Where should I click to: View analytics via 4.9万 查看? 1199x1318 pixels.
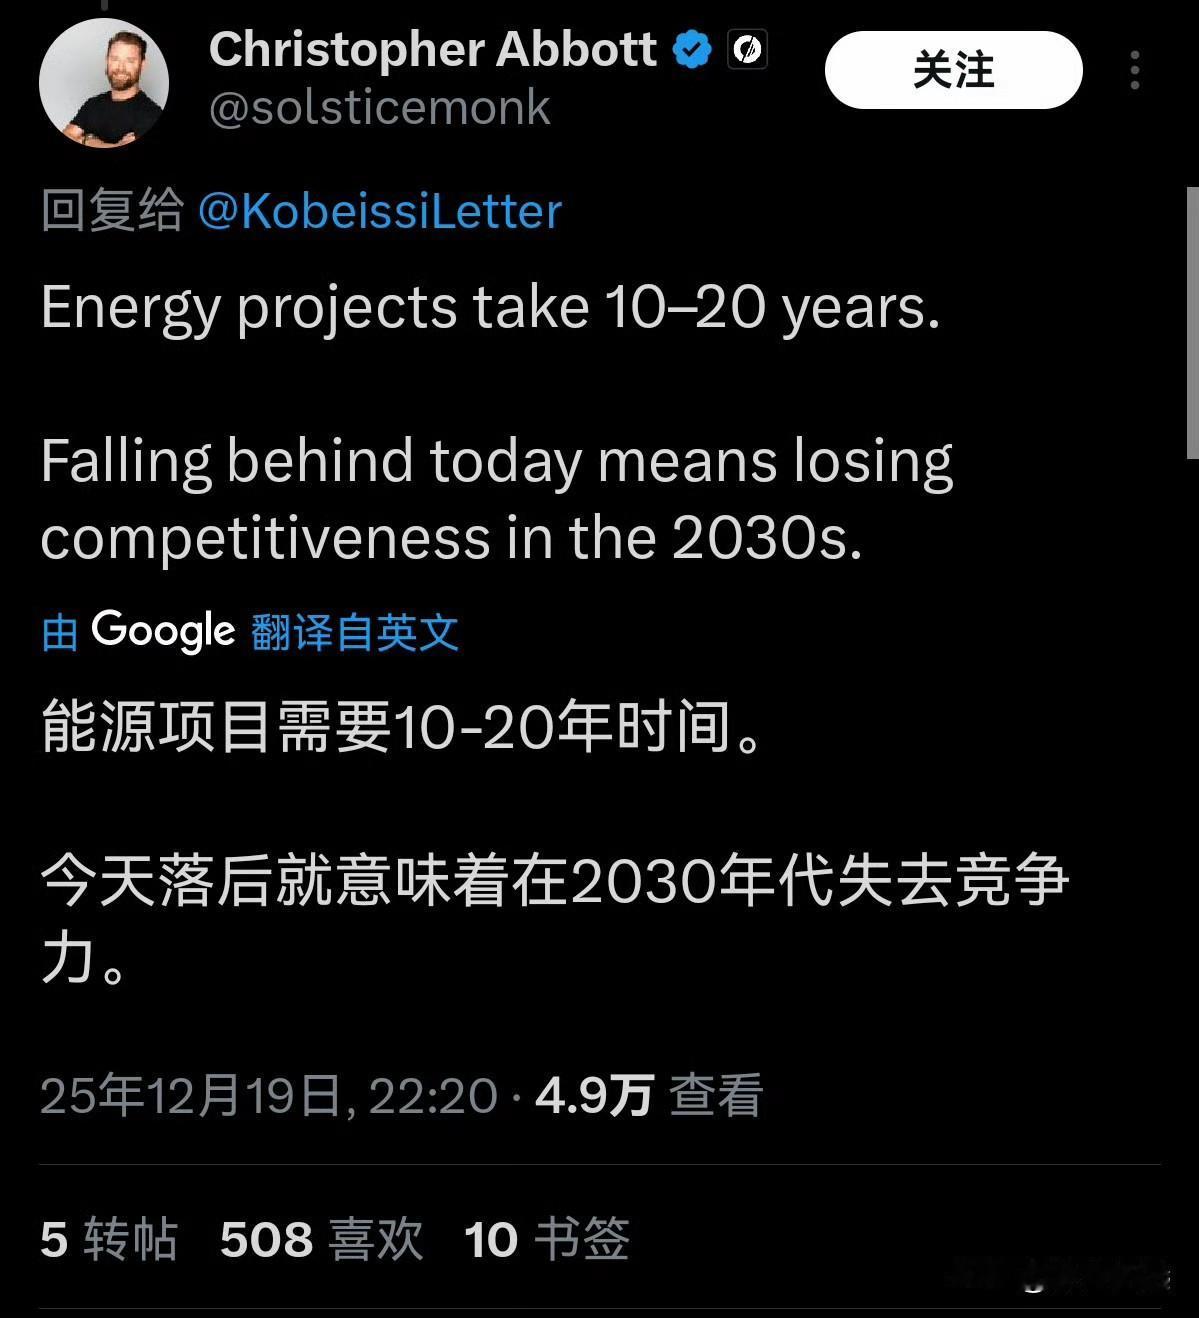649,1095
